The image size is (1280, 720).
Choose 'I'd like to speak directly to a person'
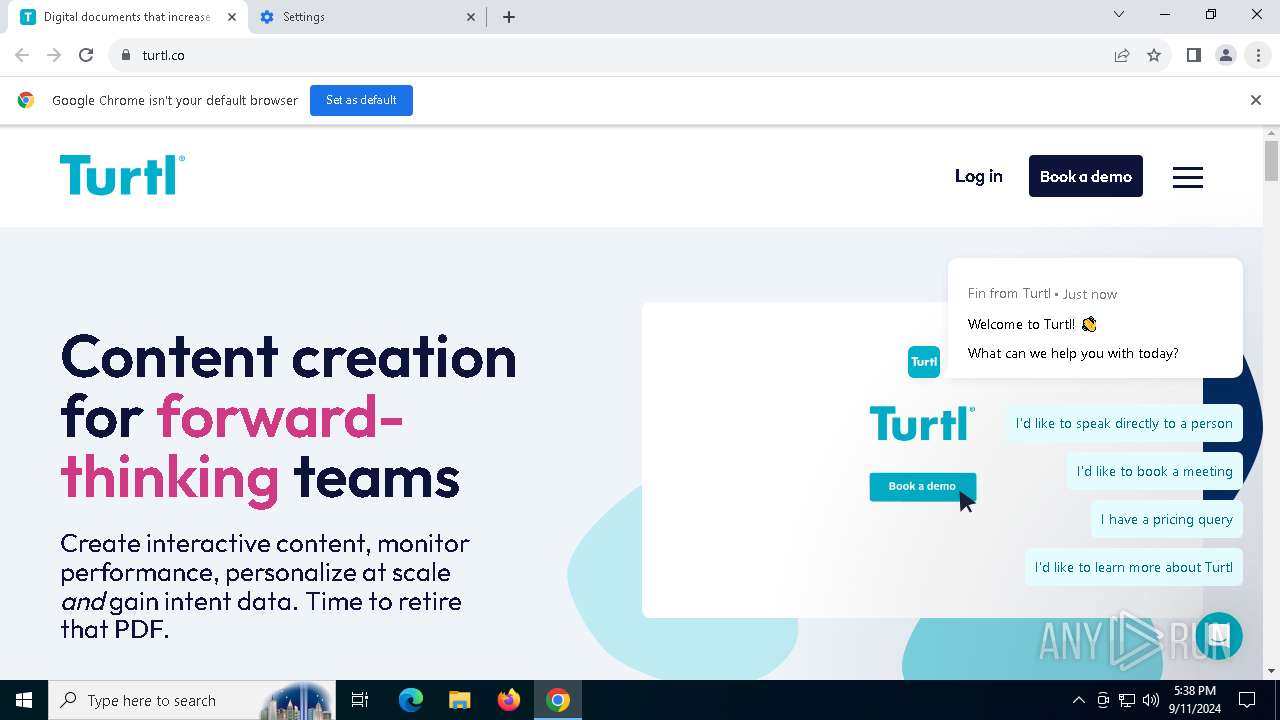[x=1124, y=423]
